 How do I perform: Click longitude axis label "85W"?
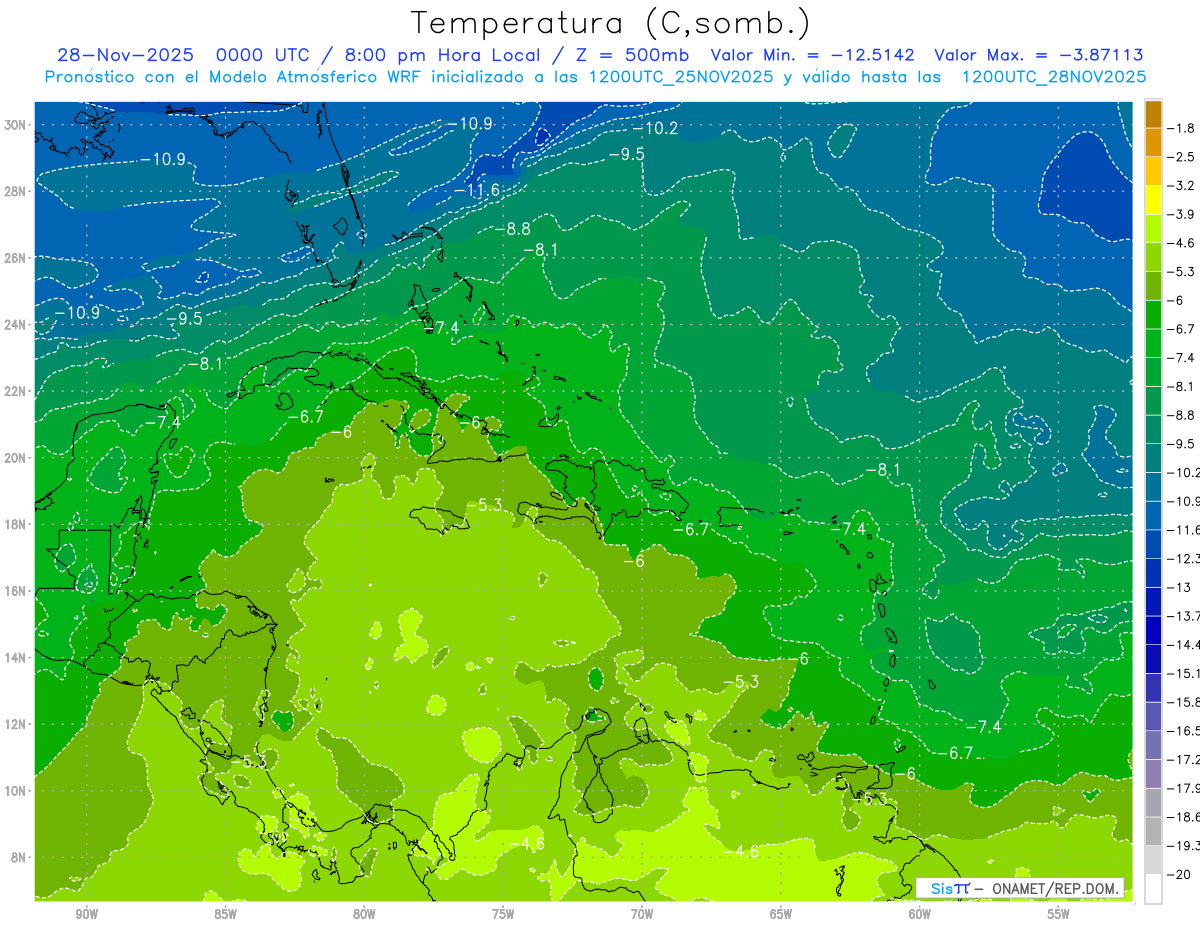click(x=225, y=914)
